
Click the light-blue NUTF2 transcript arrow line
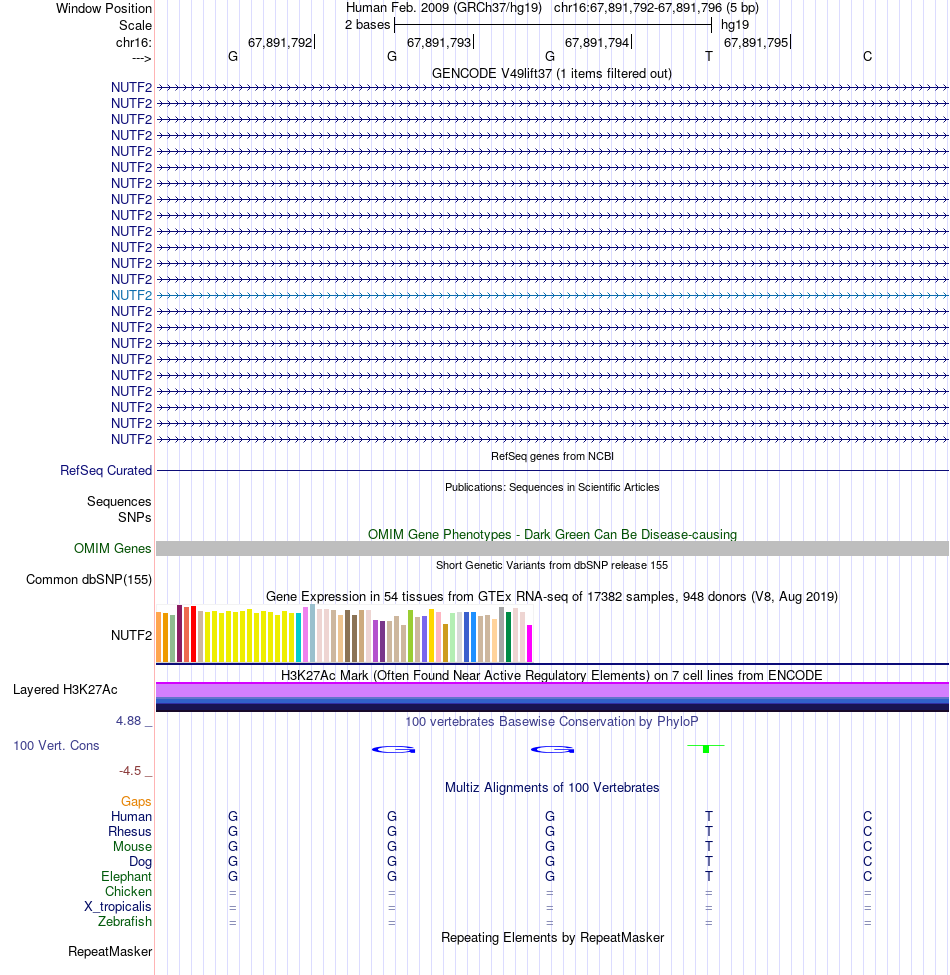(552, 295)
